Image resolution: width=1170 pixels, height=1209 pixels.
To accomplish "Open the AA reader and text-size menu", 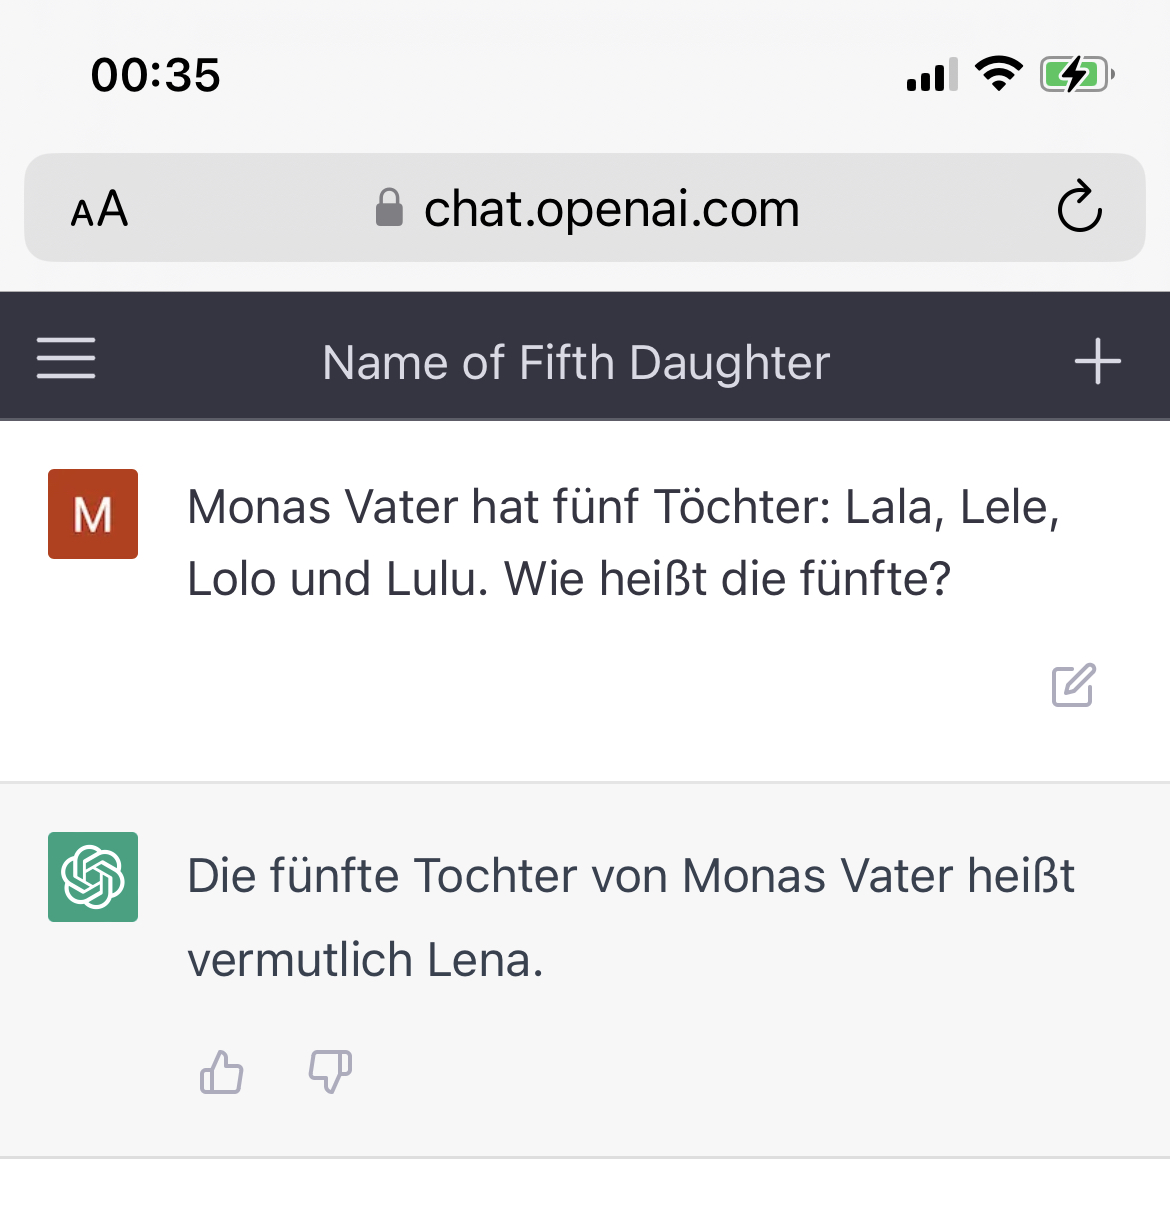I will click(x=99, y=209).
